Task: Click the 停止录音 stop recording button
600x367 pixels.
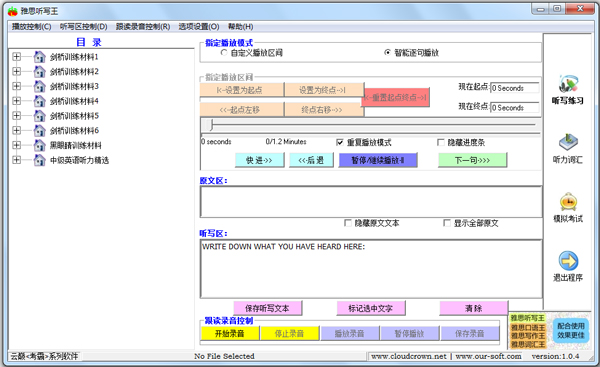Action: [289, 333]
